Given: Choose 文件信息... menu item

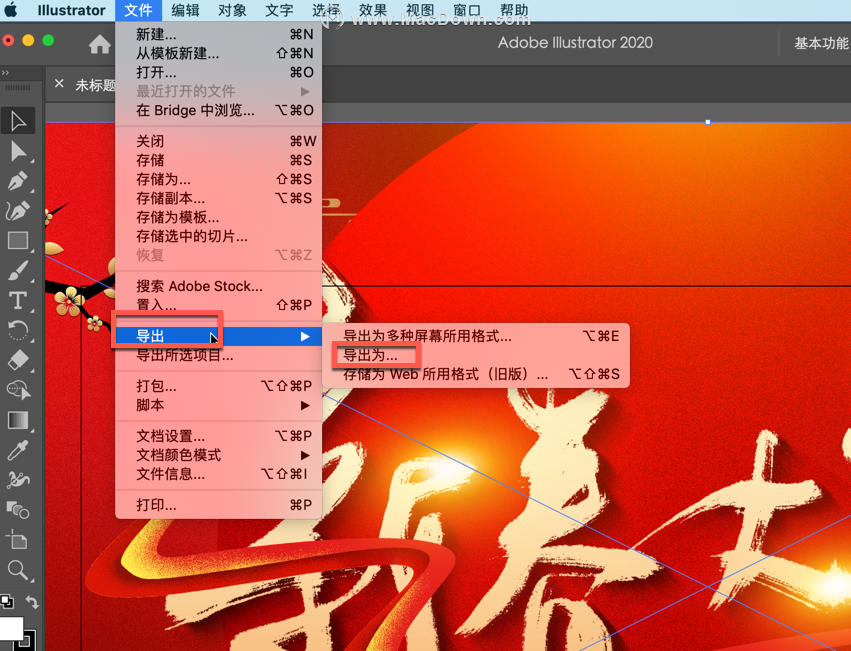Looking at the screenshot, I should [219, 475].
